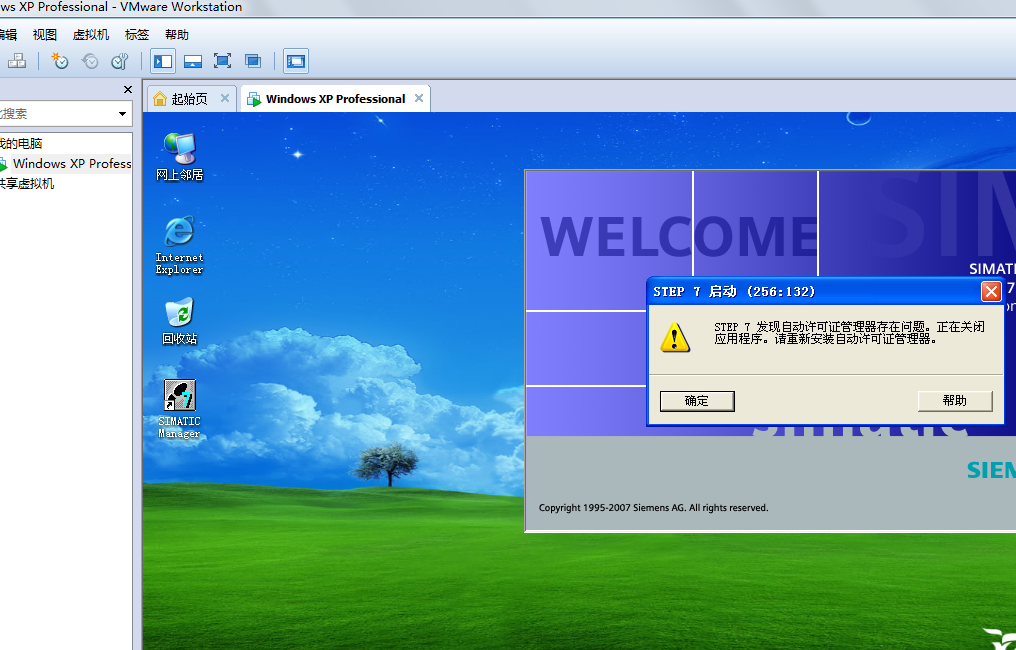Select the 网上邻居 desktop icon
Screen dimensions: 1016x650
point(179,156)
